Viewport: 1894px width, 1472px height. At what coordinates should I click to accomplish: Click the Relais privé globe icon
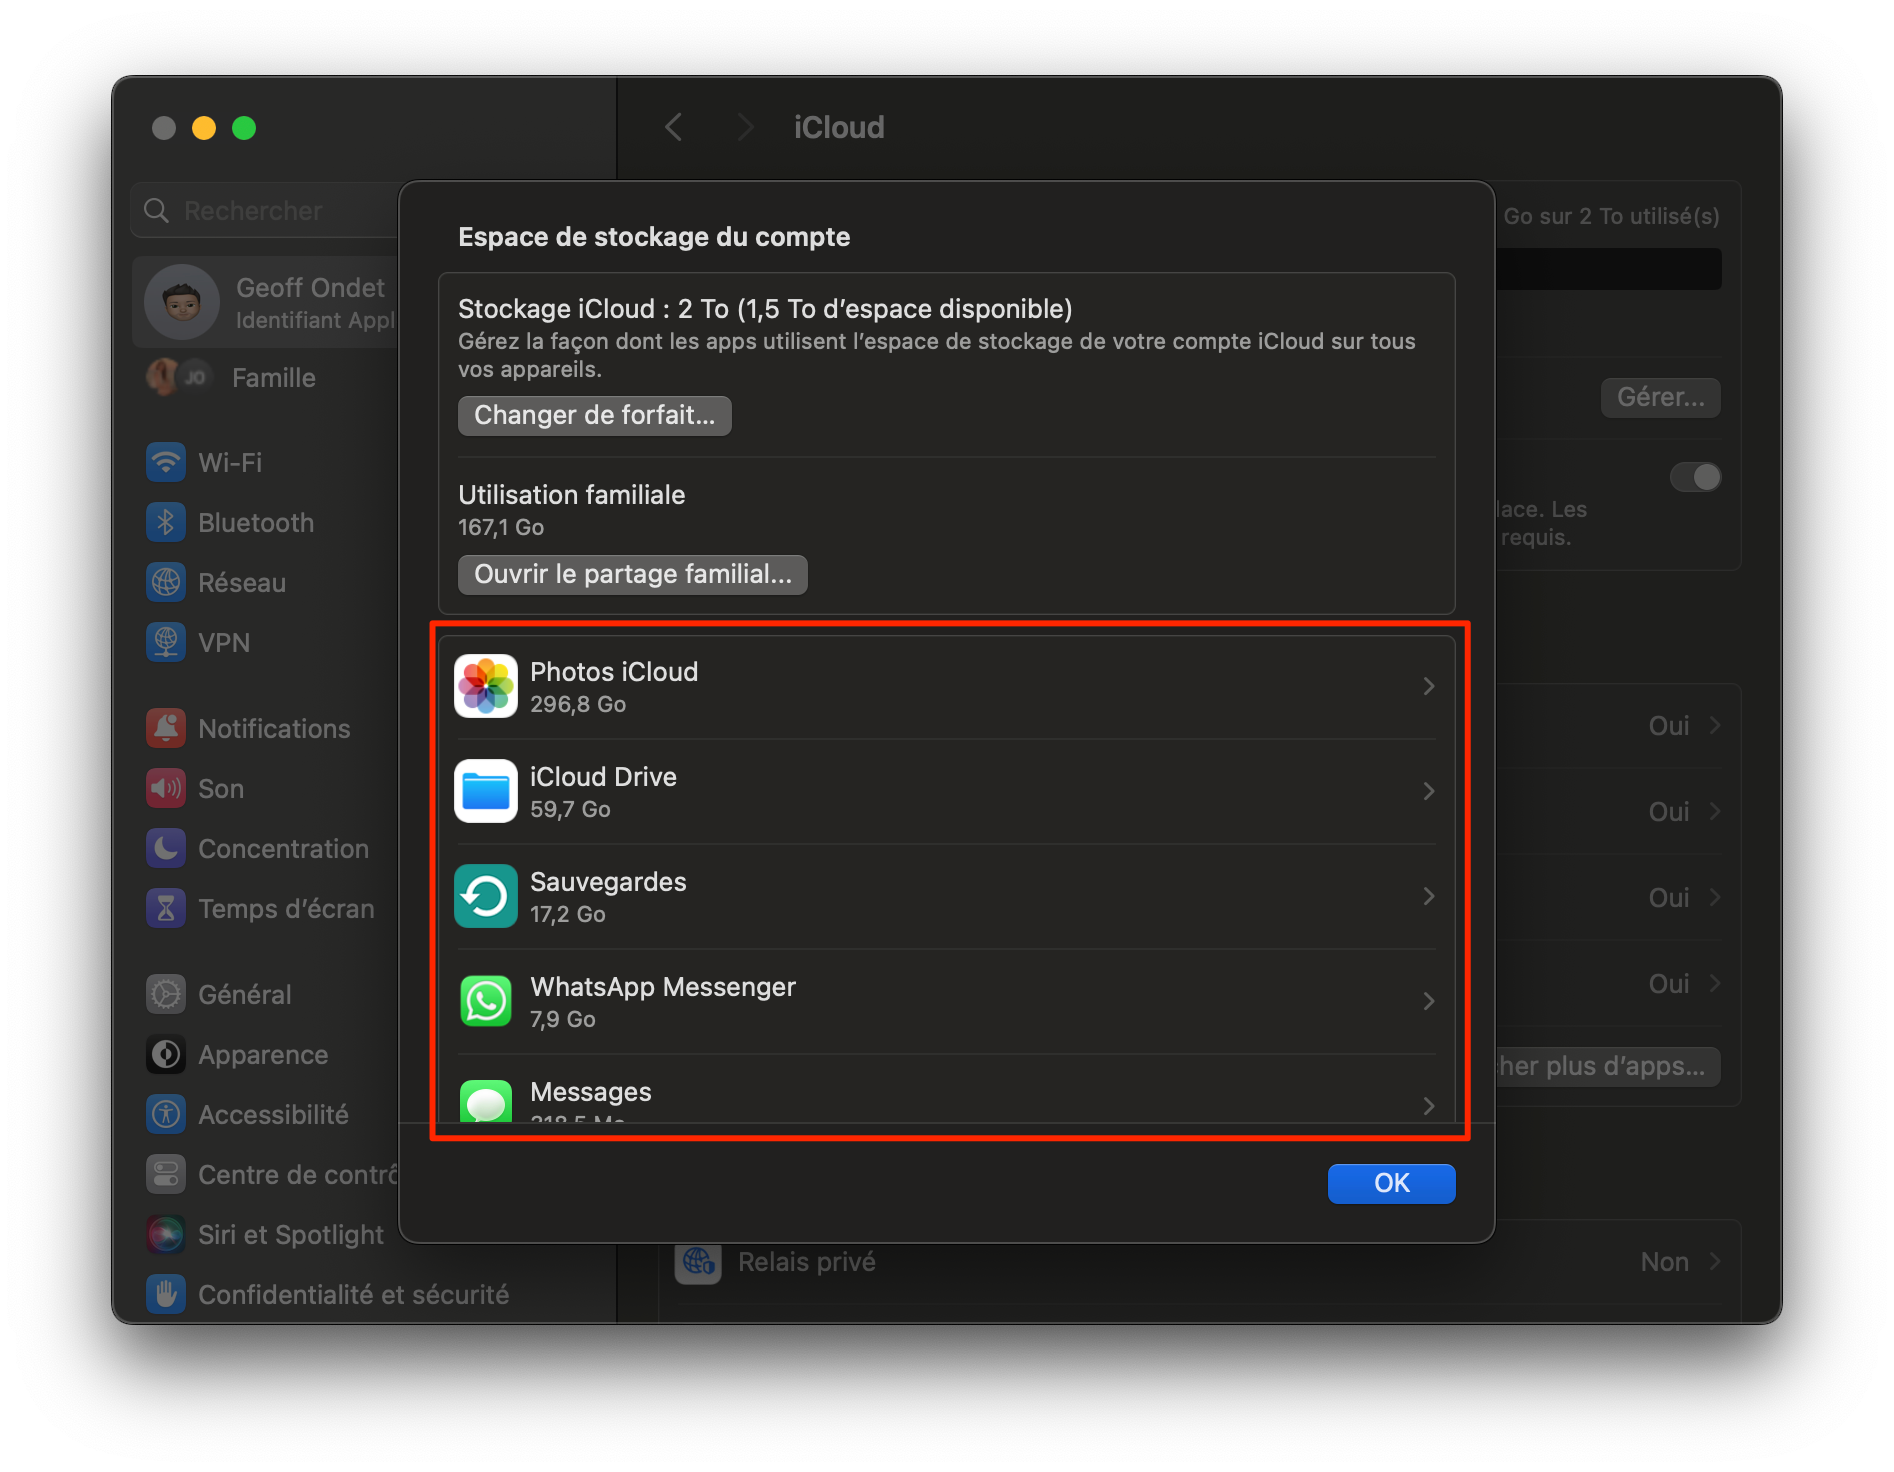[x=698, y=1263]
